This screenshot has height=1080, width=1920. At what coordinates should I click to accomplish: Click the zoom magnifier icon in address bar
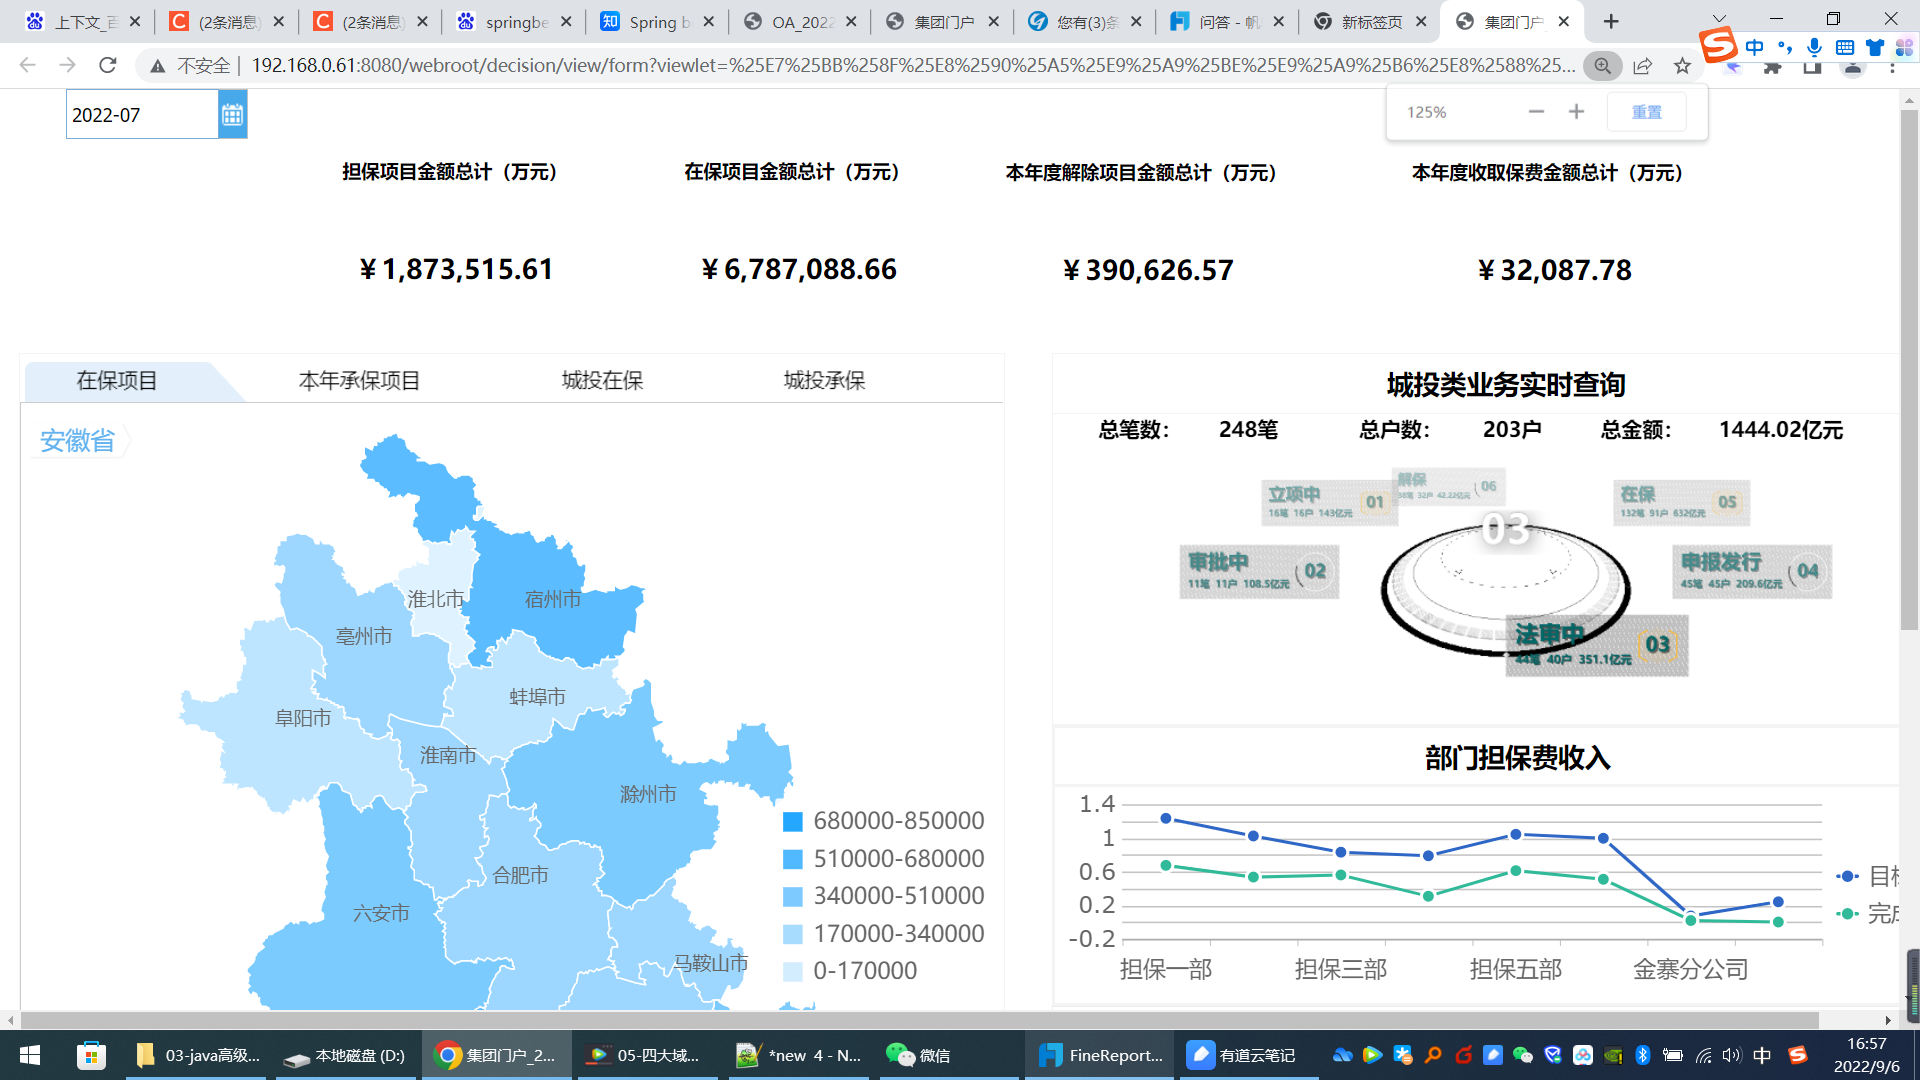click(x=1602, y=65)
